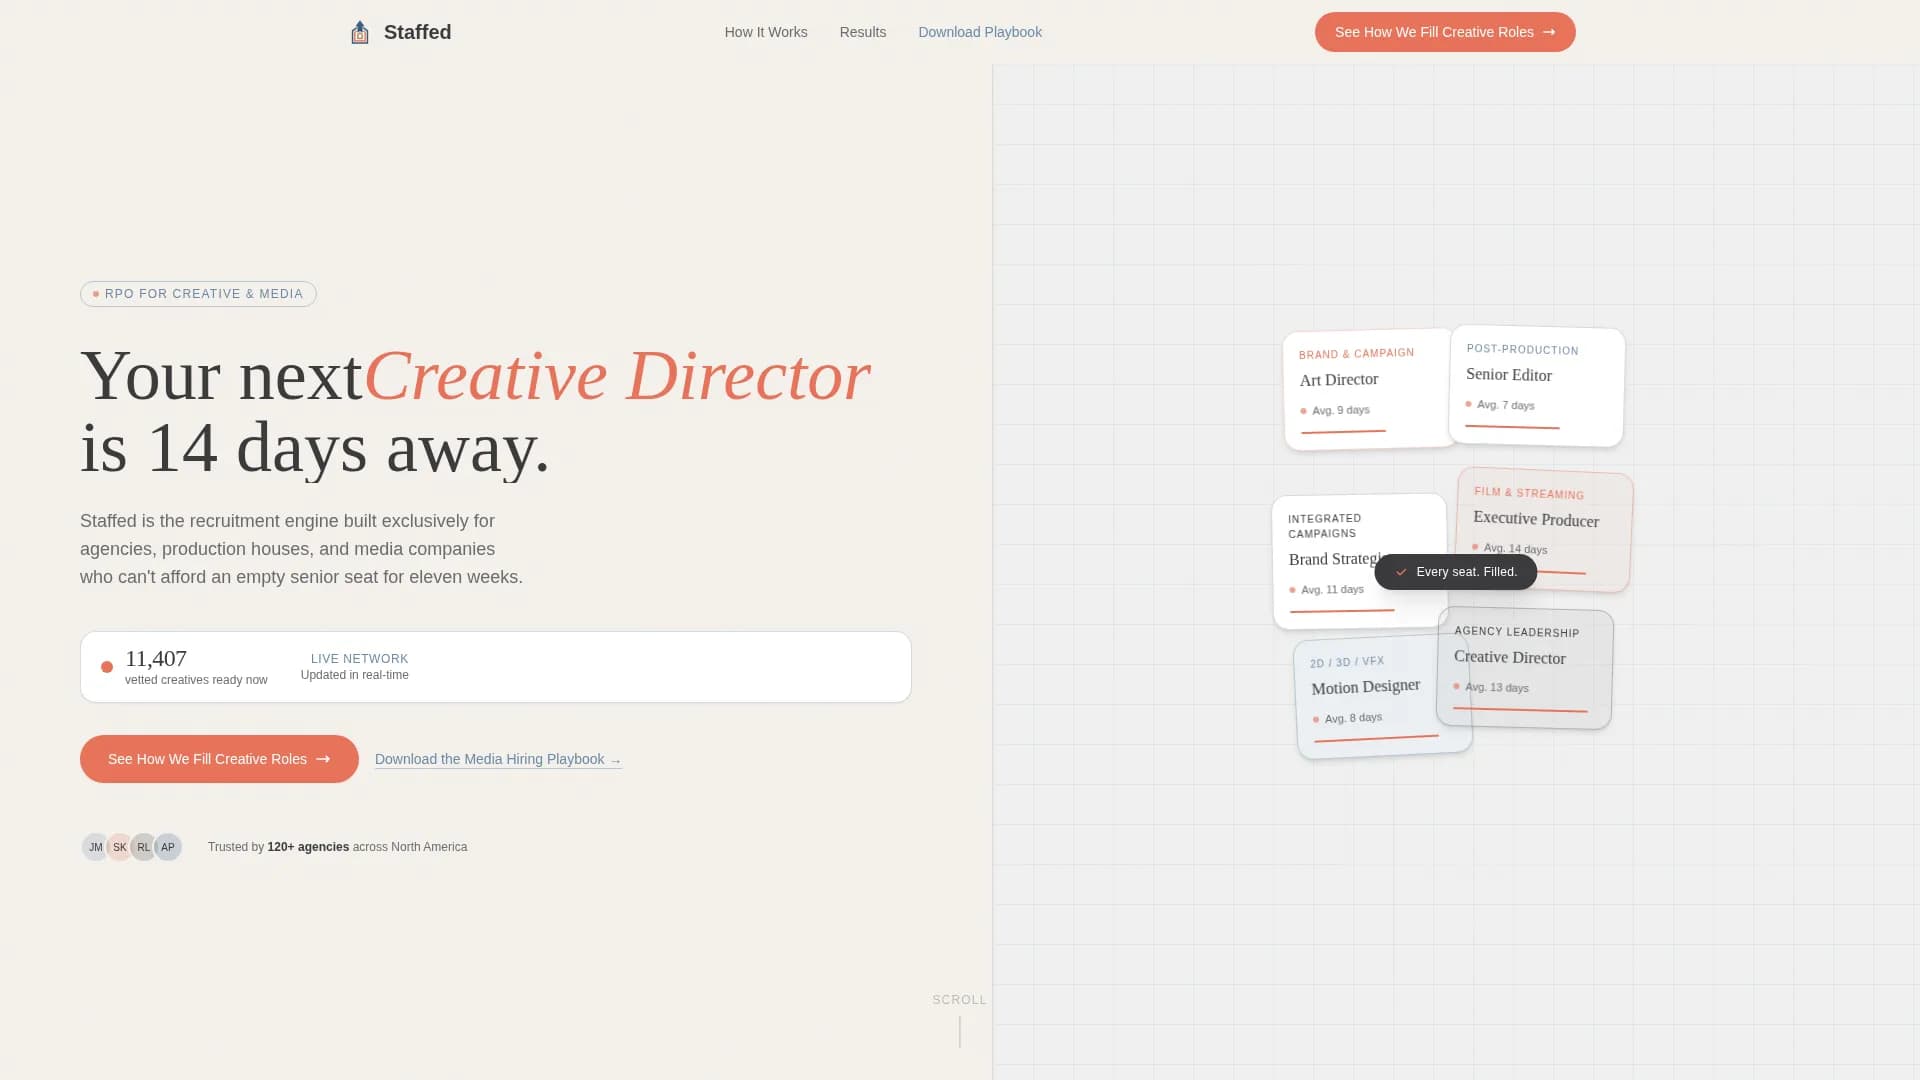1920x1080 pixels.
Task: Click the JM avatar circle
Action: pos(95,847)
